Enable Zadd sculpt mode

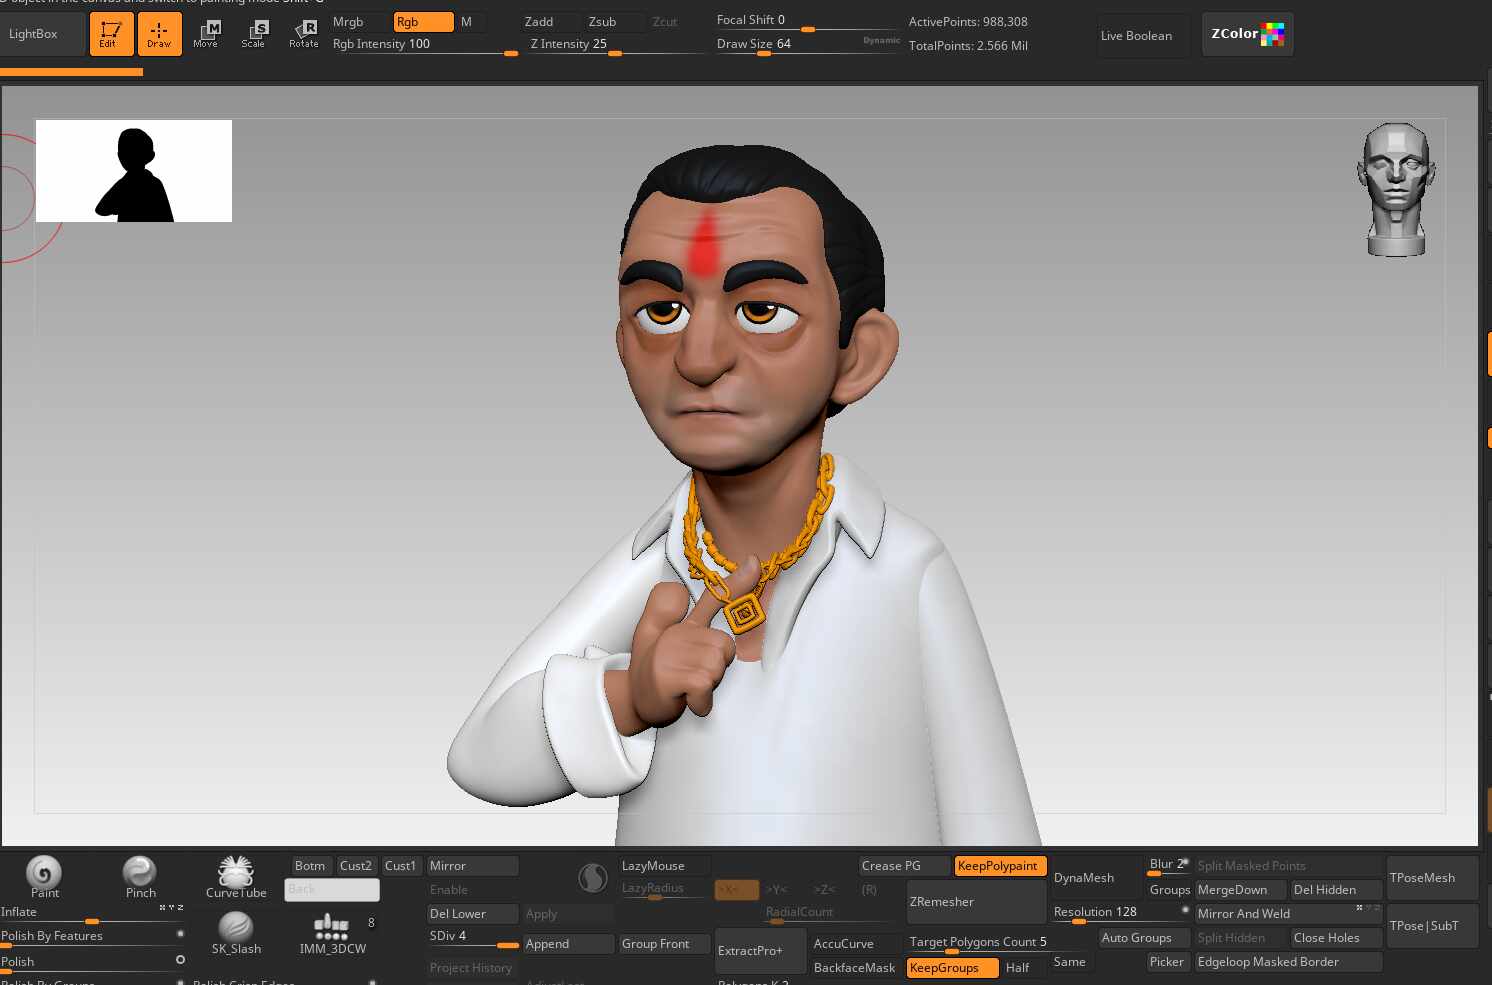pos(549,22)
